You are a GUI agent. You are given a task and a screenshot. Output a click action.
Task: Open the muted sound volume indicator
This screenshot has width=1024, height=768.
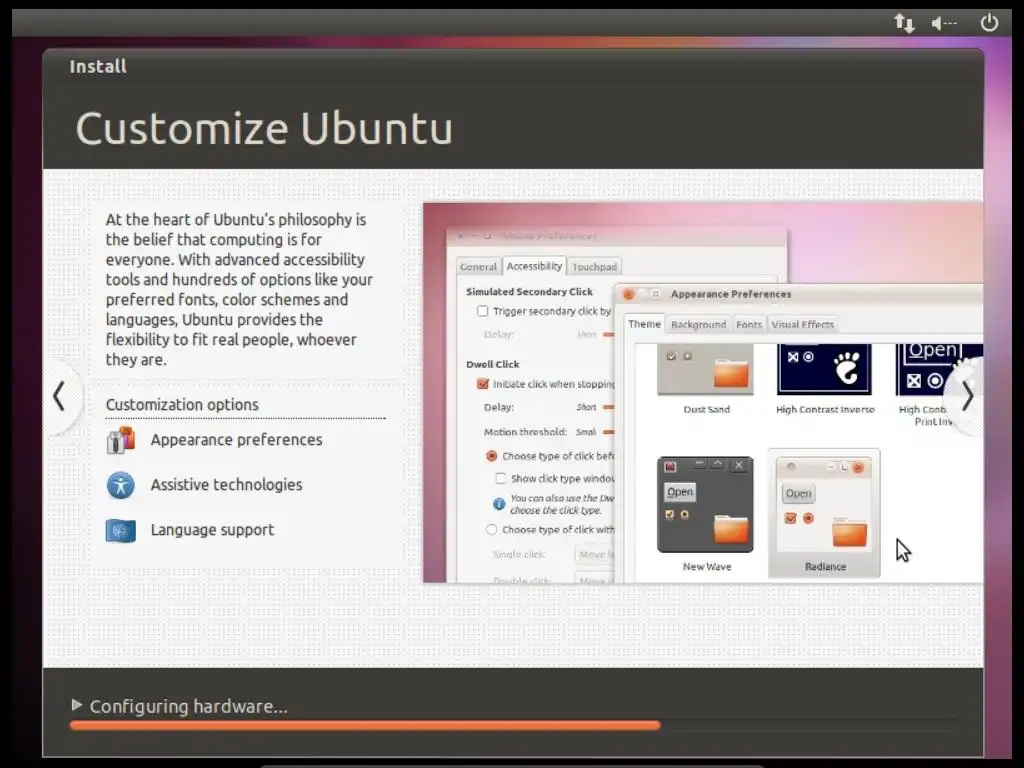pyautogui.click(x=944, y=24)
